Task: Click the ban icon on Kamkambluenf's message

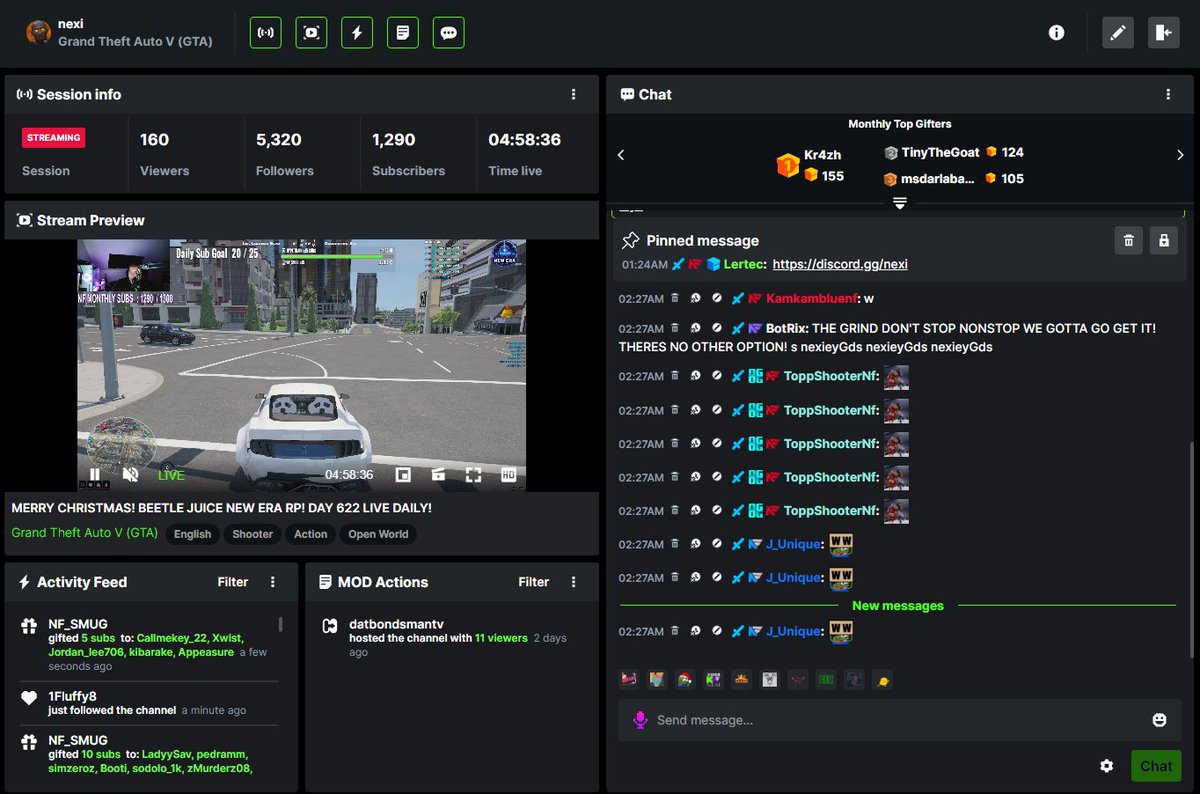Action: pos(716,298)
